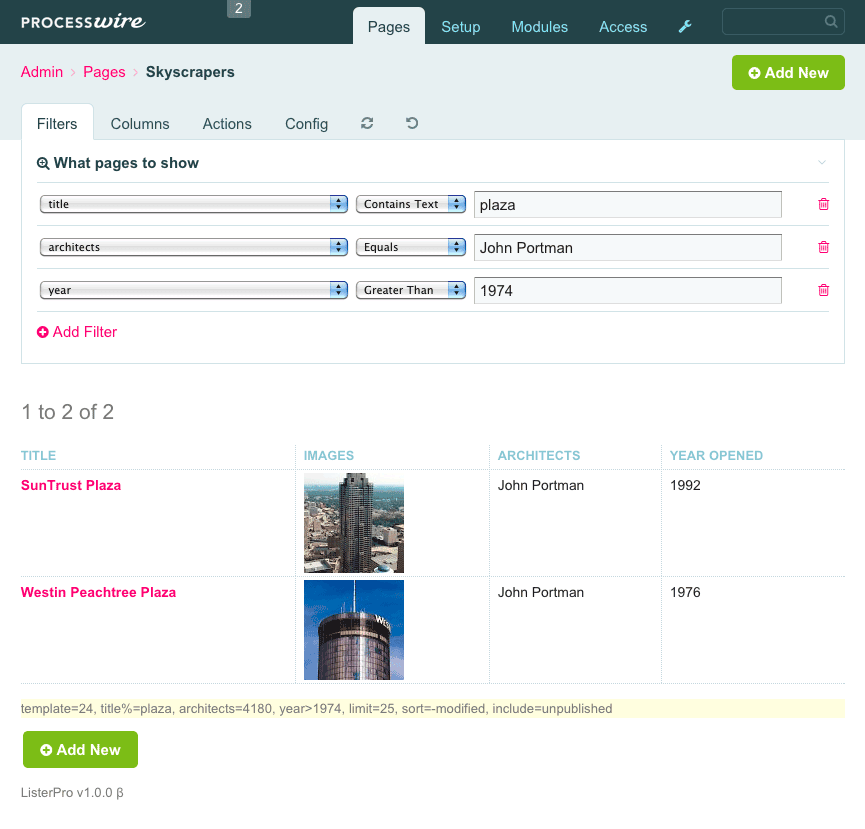Image resolution: width=865 pixels, height=829 pixels.
Task: Open the title field dropdown
Action: pyautogui.click(x=194, y=204)
